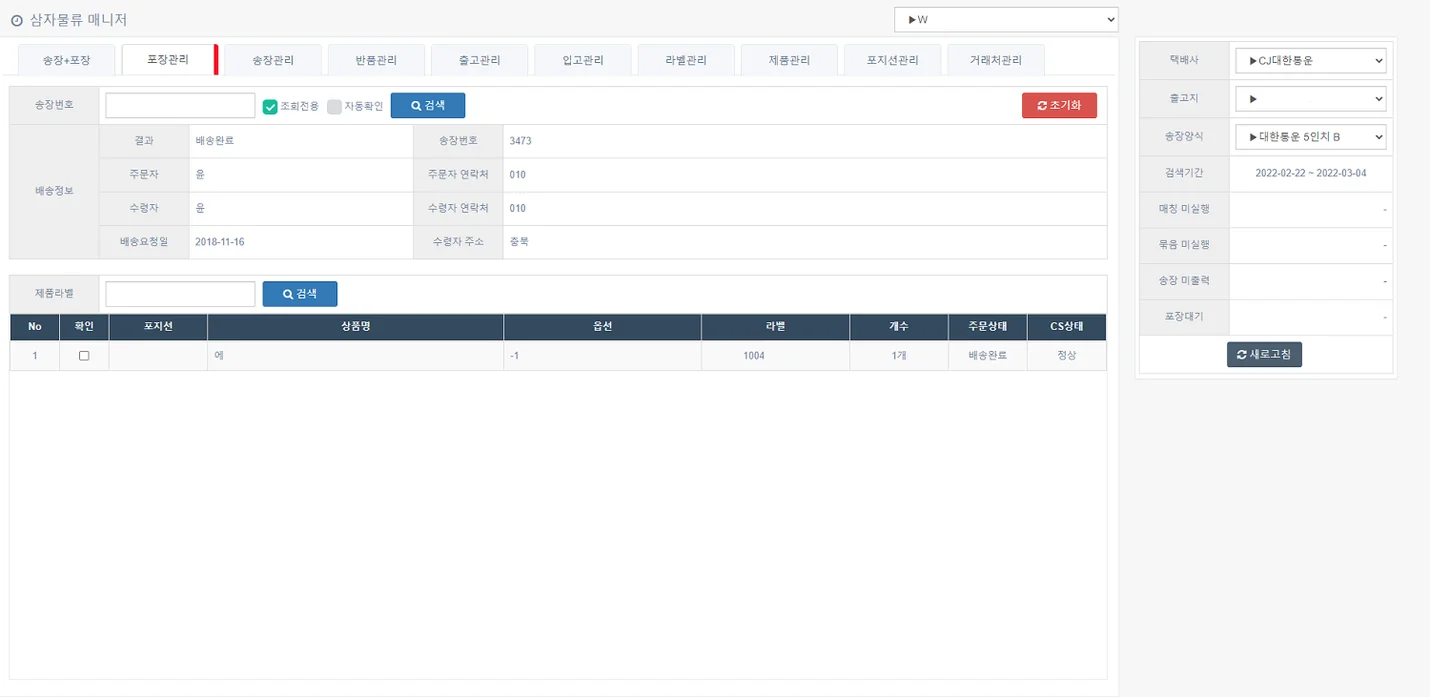The image size is (1430, 697).
Task: Toggle the 자동확인 checkbox
Action: click(x=334, y=107)
